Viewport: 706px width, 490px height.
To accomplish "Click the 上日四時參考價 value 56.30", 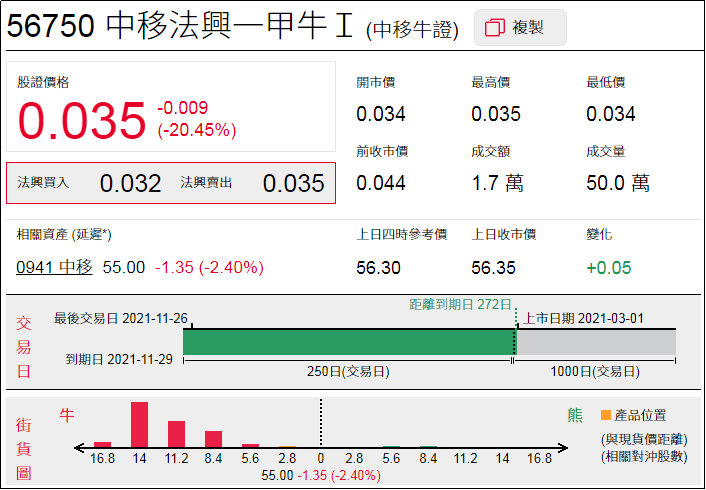I will click(x=378, y=268).
